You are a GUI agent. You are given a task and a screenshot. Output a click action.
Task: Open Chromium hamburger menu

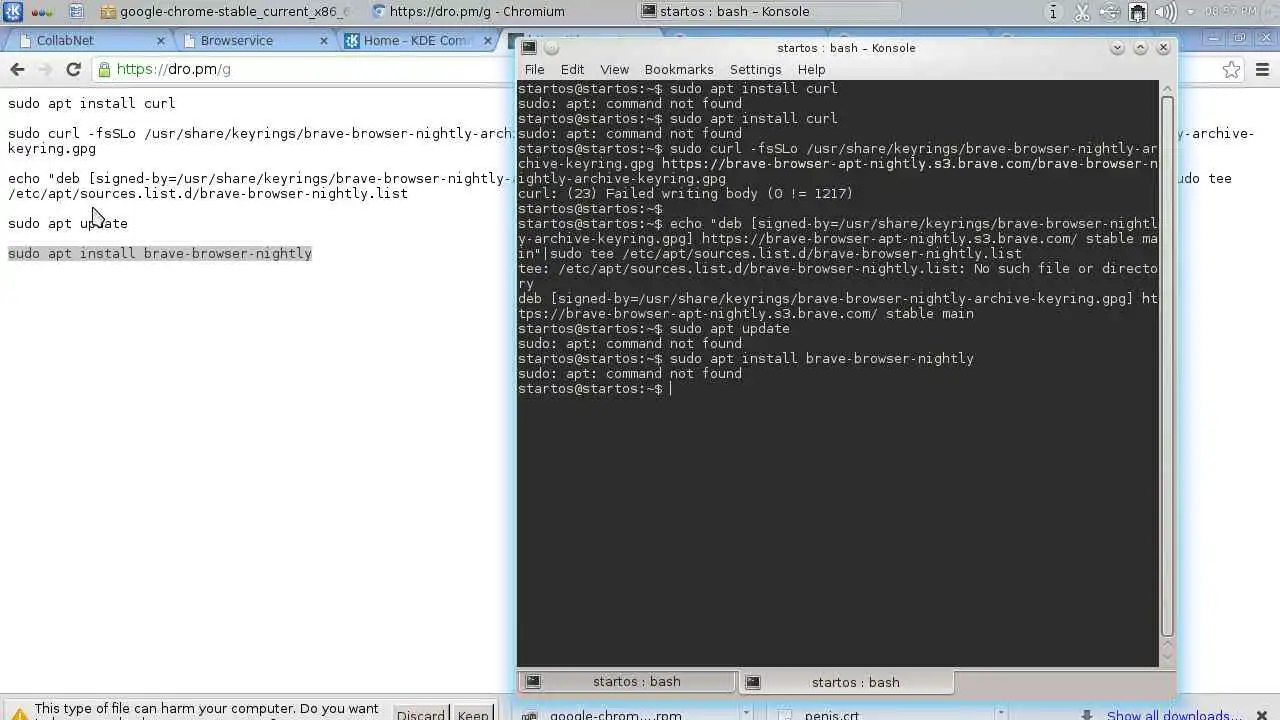1262,69
